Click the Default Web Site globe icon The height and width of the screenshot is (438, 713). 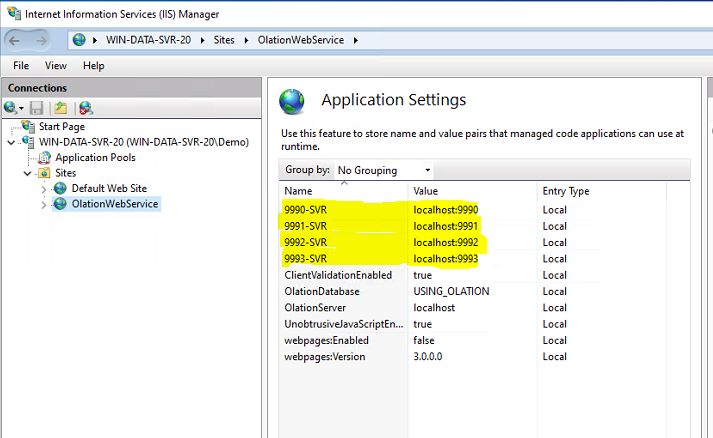click(60, 188)
